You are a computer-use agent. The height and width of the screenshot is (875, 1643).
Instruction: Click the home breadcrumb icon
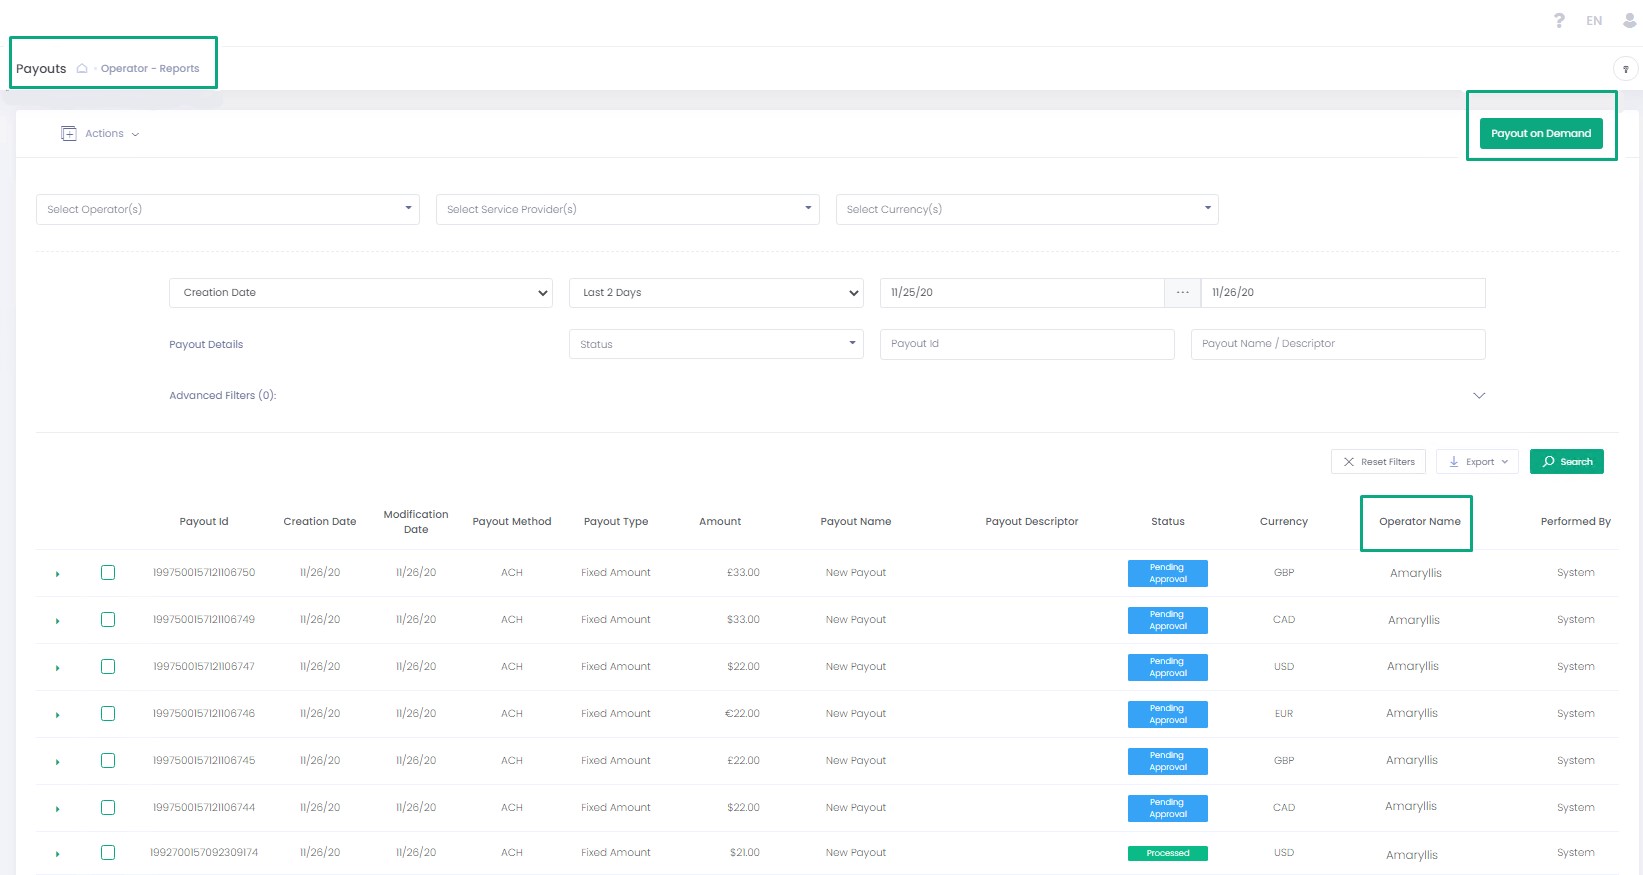pos(82,69)
